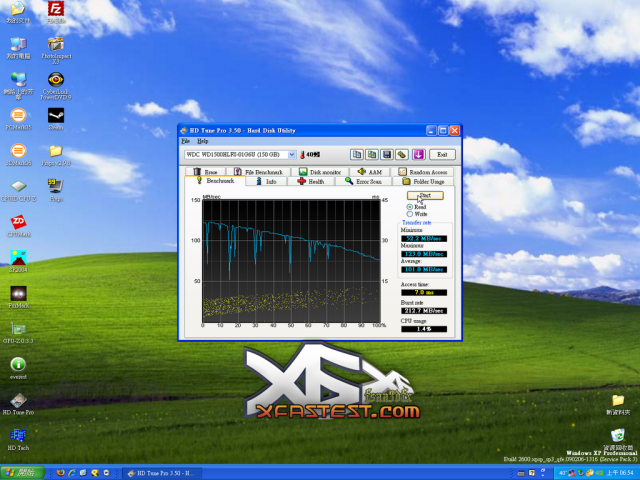Screen dimensions: 640x480
Task: Click the copy text results toolbar icon
Action: (x=357, y=155)
